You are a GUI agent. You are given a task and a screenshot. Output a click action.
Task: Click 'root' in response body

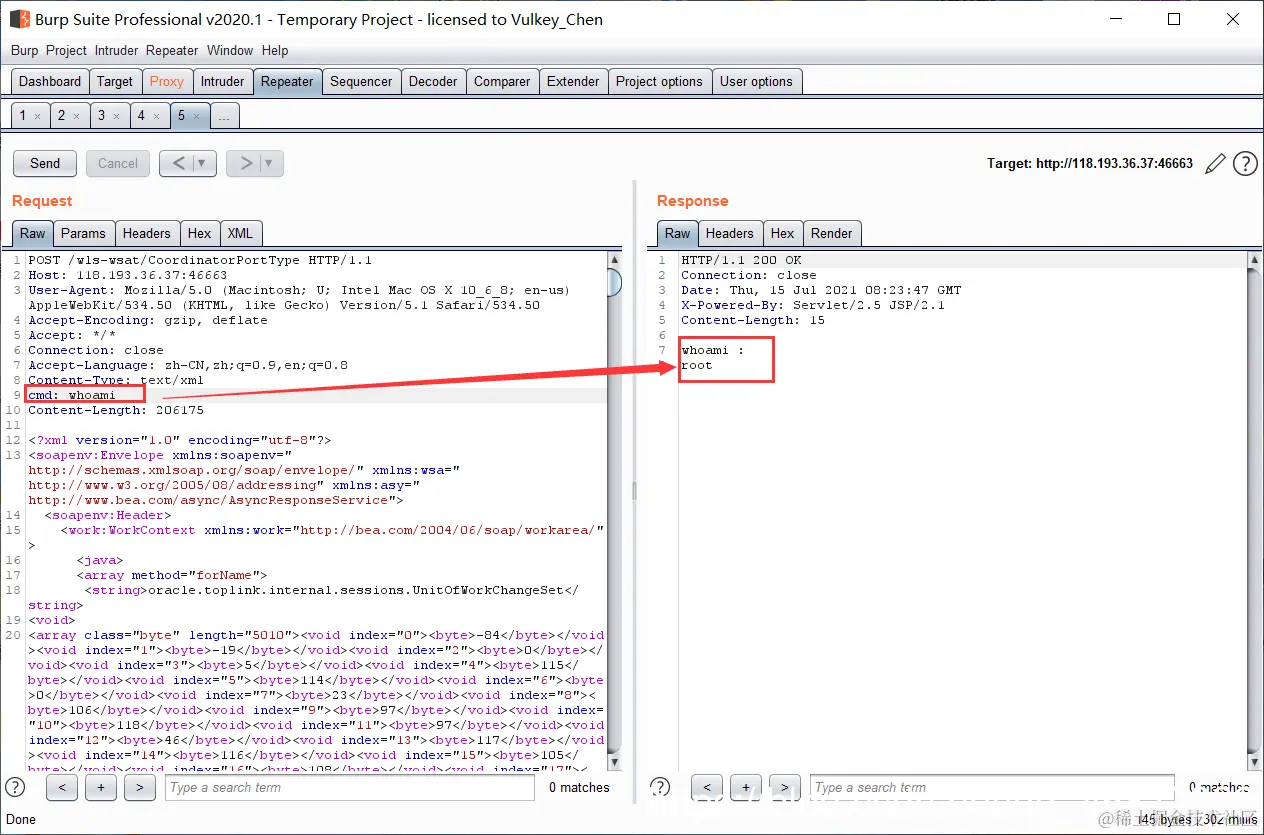tap(697, 365)
